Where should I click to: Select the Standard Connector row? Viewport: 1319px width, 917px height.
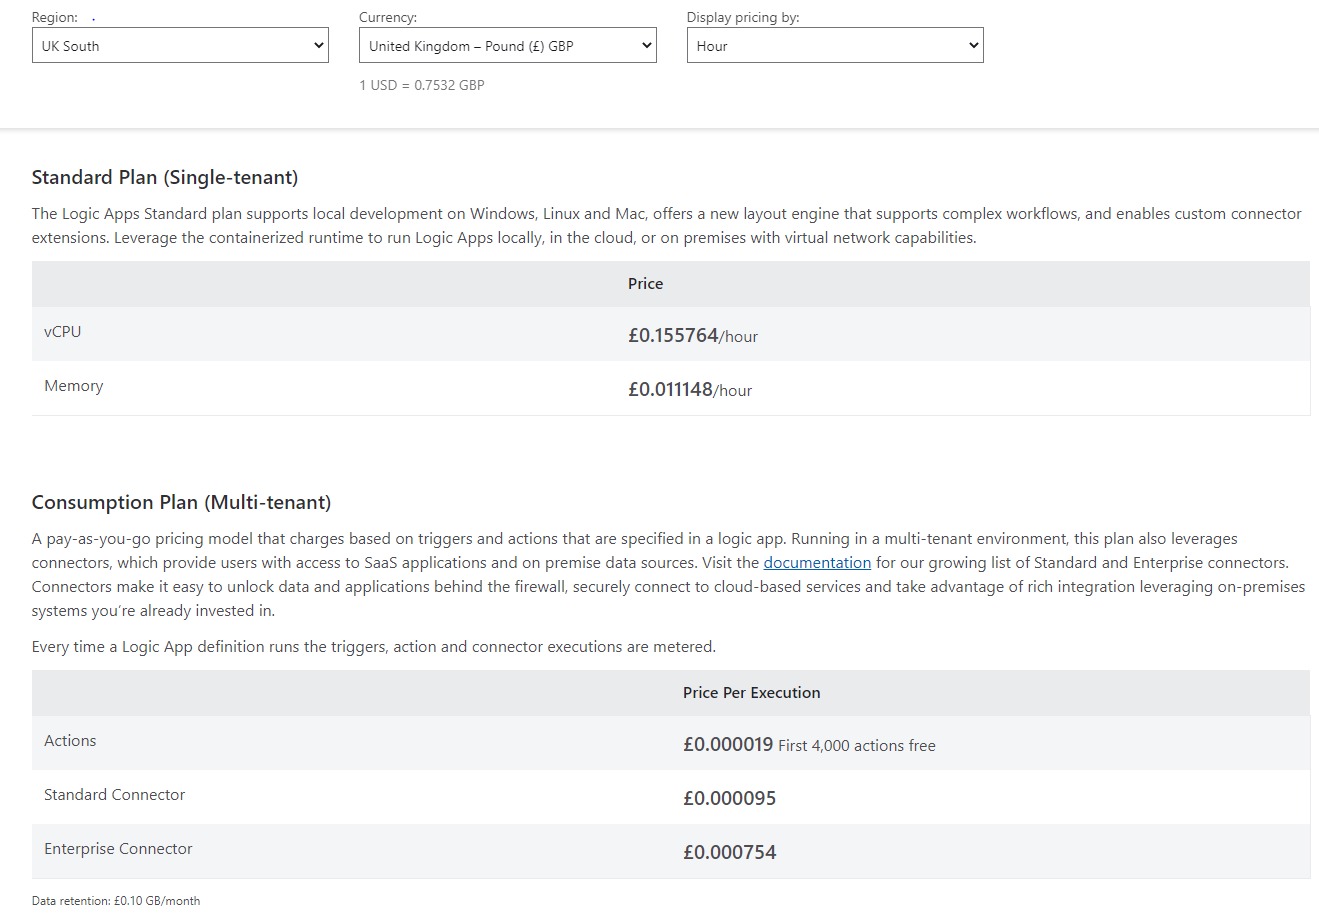pyautogui.click(x=114, y=794)
